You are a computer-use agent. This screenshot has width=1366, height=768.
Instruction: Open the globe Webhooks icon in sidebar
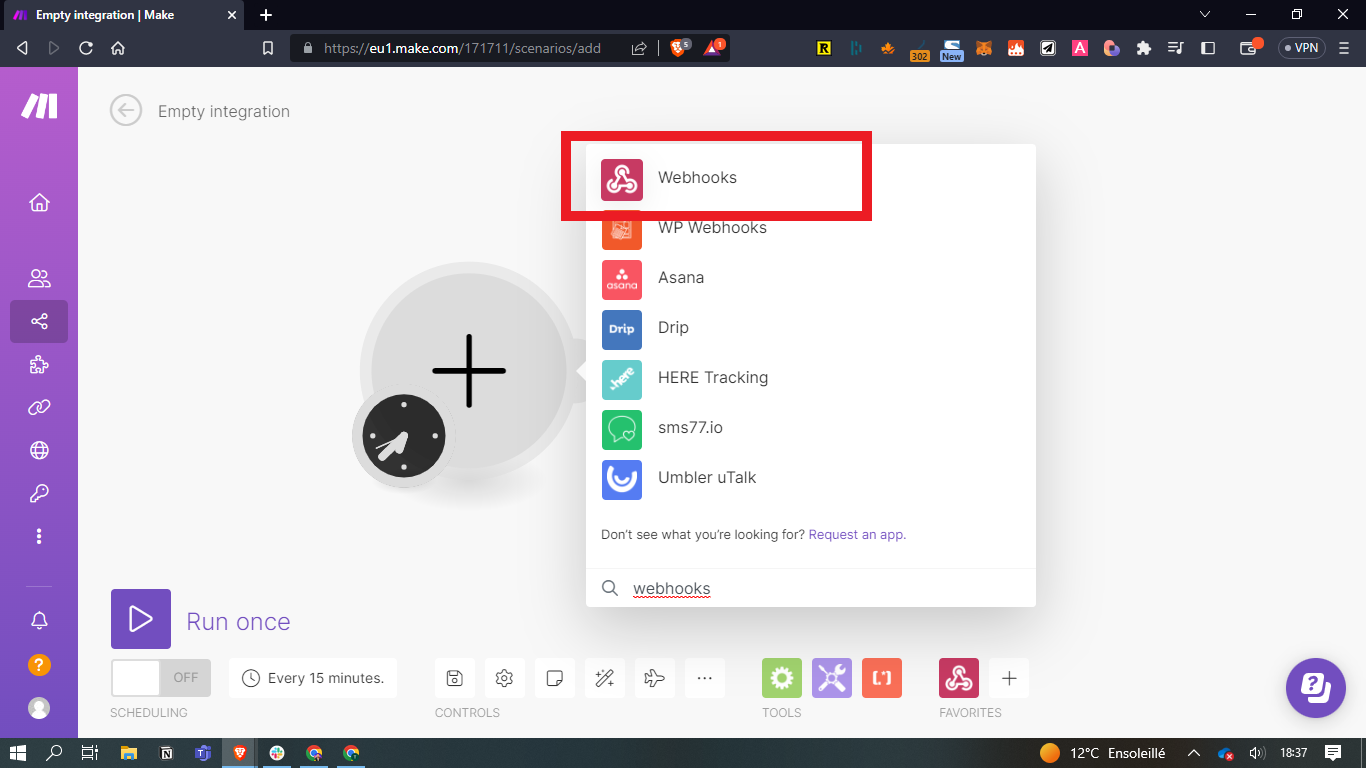click(x=39, y=451)
